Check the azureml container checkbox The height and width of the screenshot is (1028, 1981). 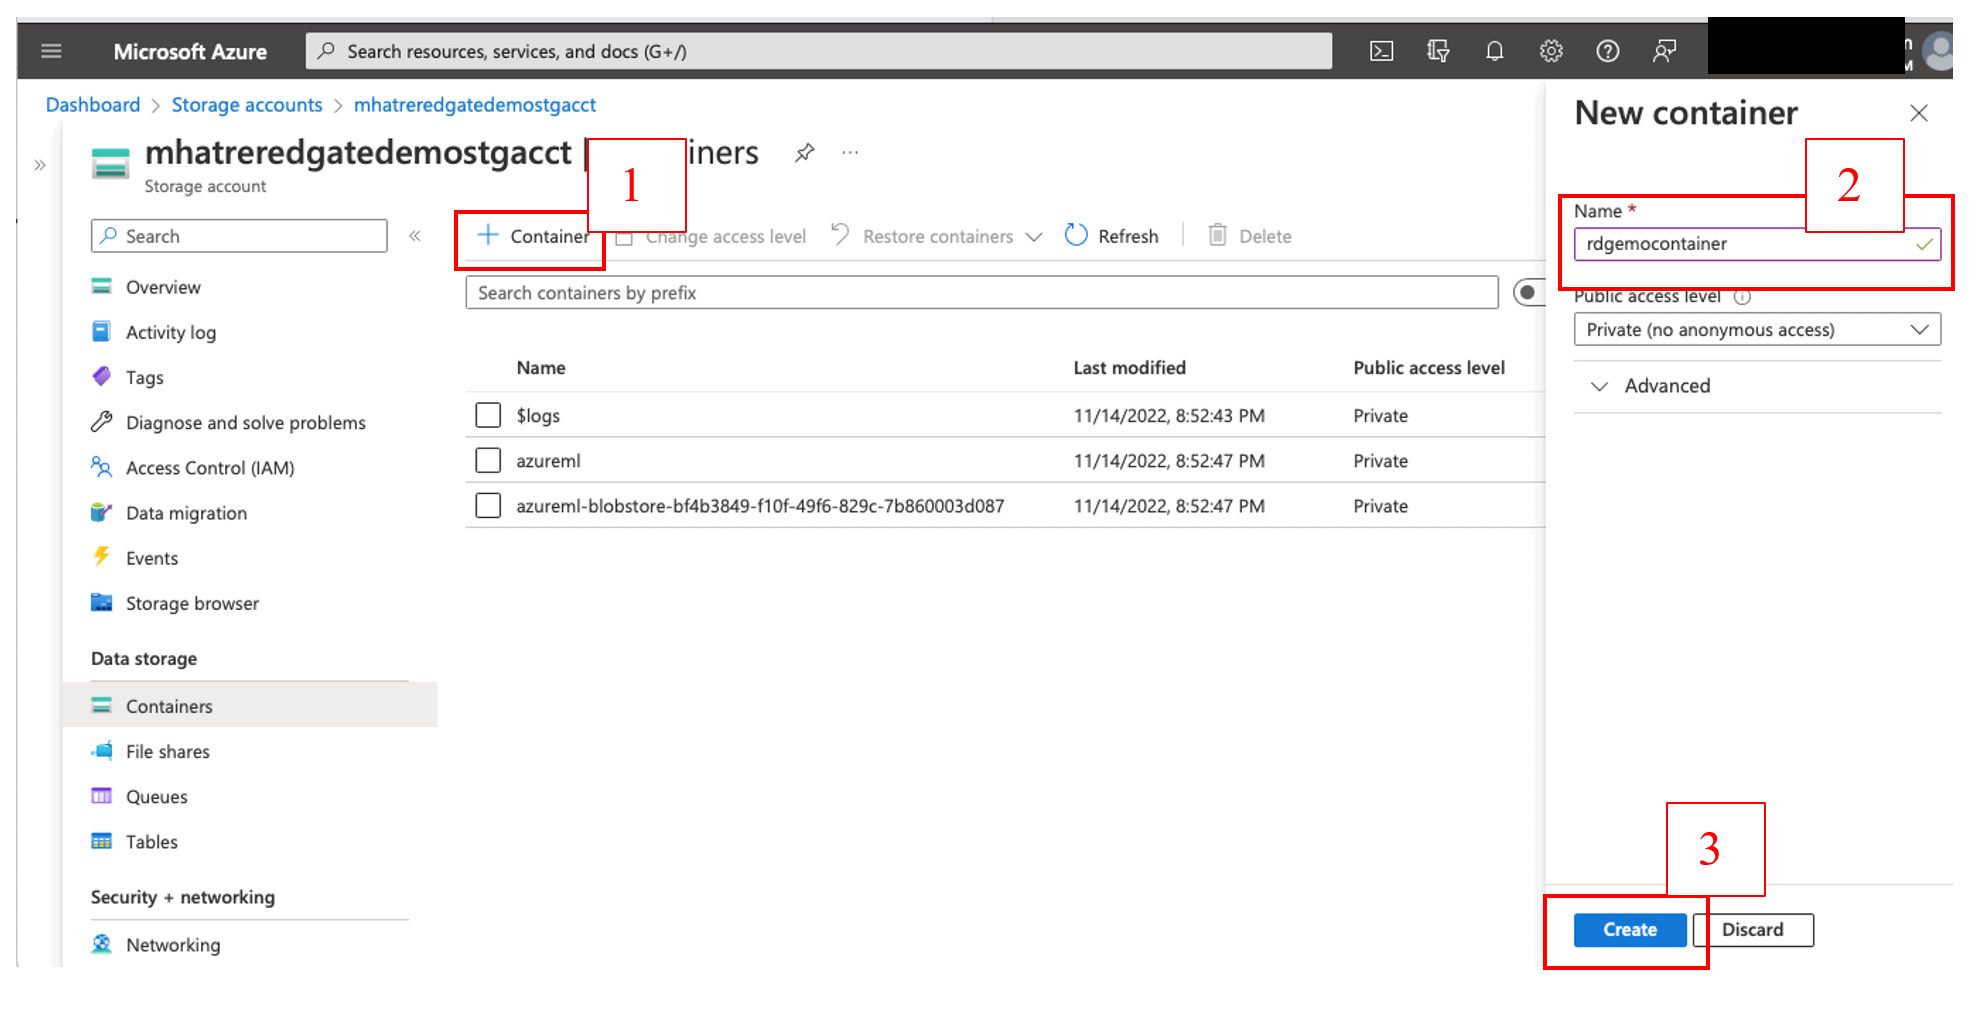(488, 460)
